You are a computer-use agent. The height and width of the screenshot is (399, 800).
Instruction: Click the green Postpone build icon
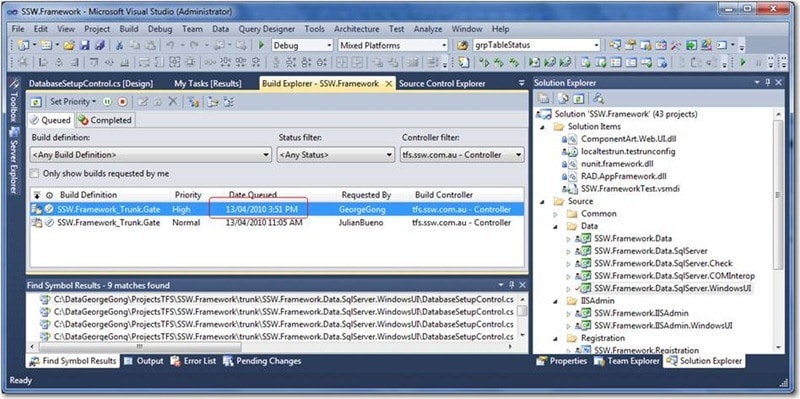(107, 102)
